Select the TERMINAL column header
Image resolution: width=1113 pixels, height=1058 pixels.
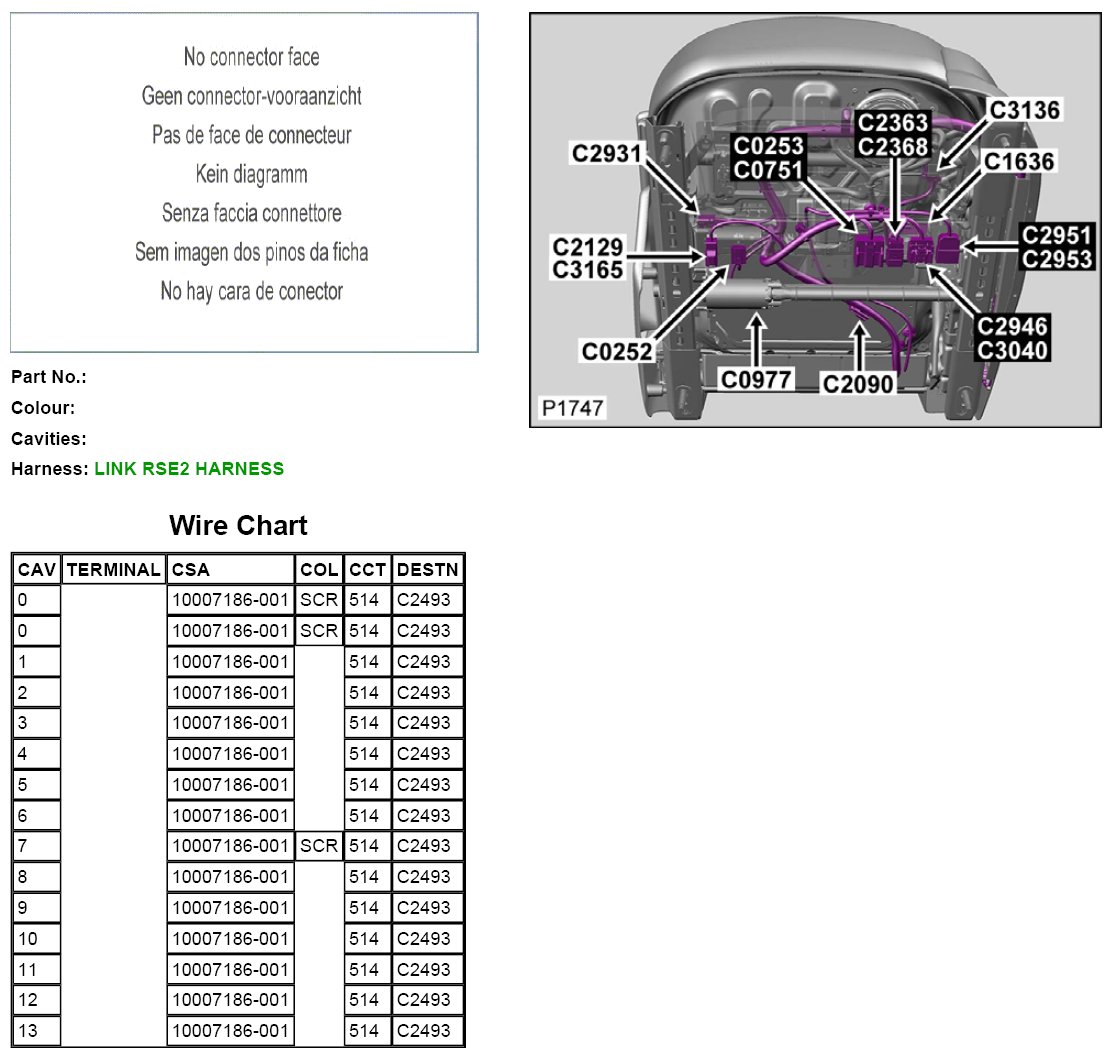tap(113, 570)
